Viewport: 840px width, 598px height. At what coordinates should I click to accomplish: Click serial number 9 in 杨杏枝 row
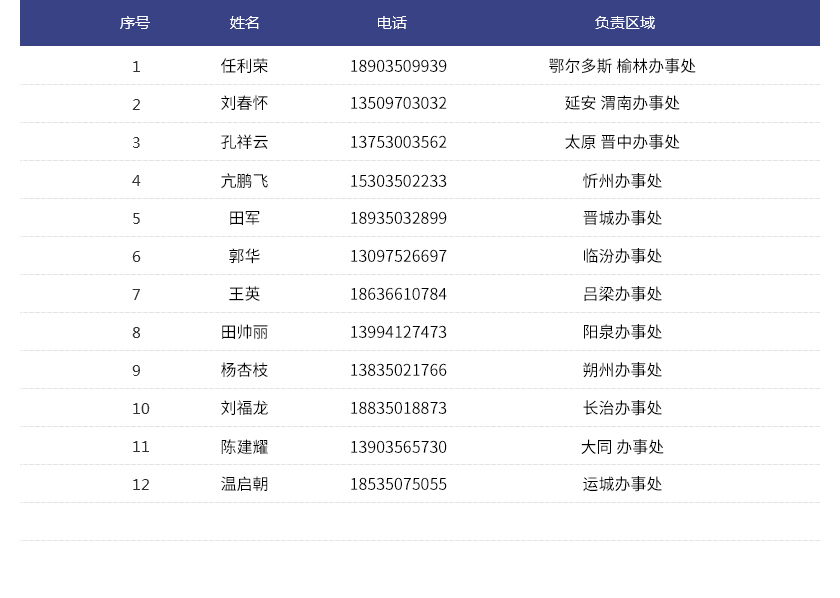[137, 371]
